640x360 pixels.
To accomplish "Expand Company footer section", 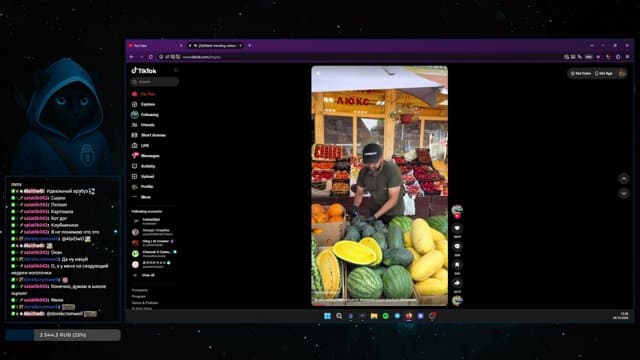I will (140, 290).
